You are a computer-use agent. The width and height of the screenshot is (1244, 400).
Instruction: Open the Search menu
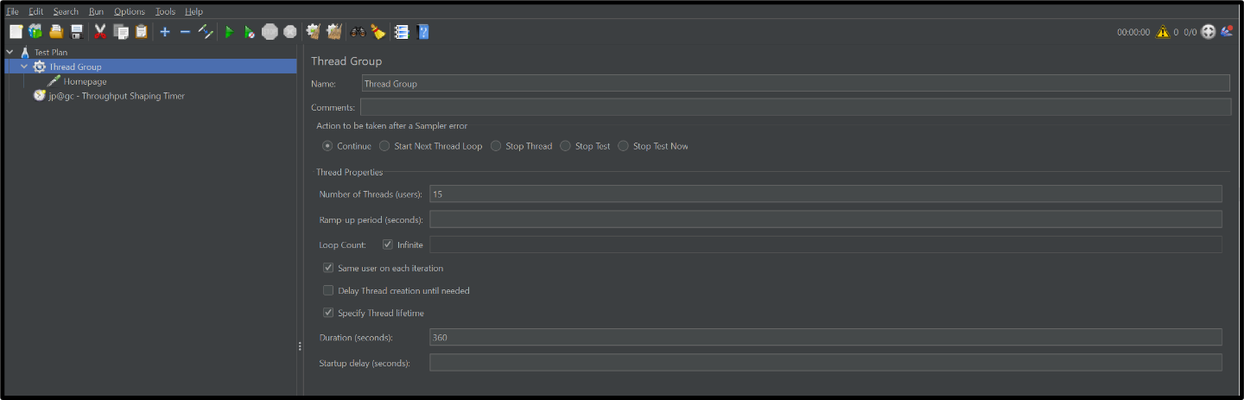click(x=66, y=11)
